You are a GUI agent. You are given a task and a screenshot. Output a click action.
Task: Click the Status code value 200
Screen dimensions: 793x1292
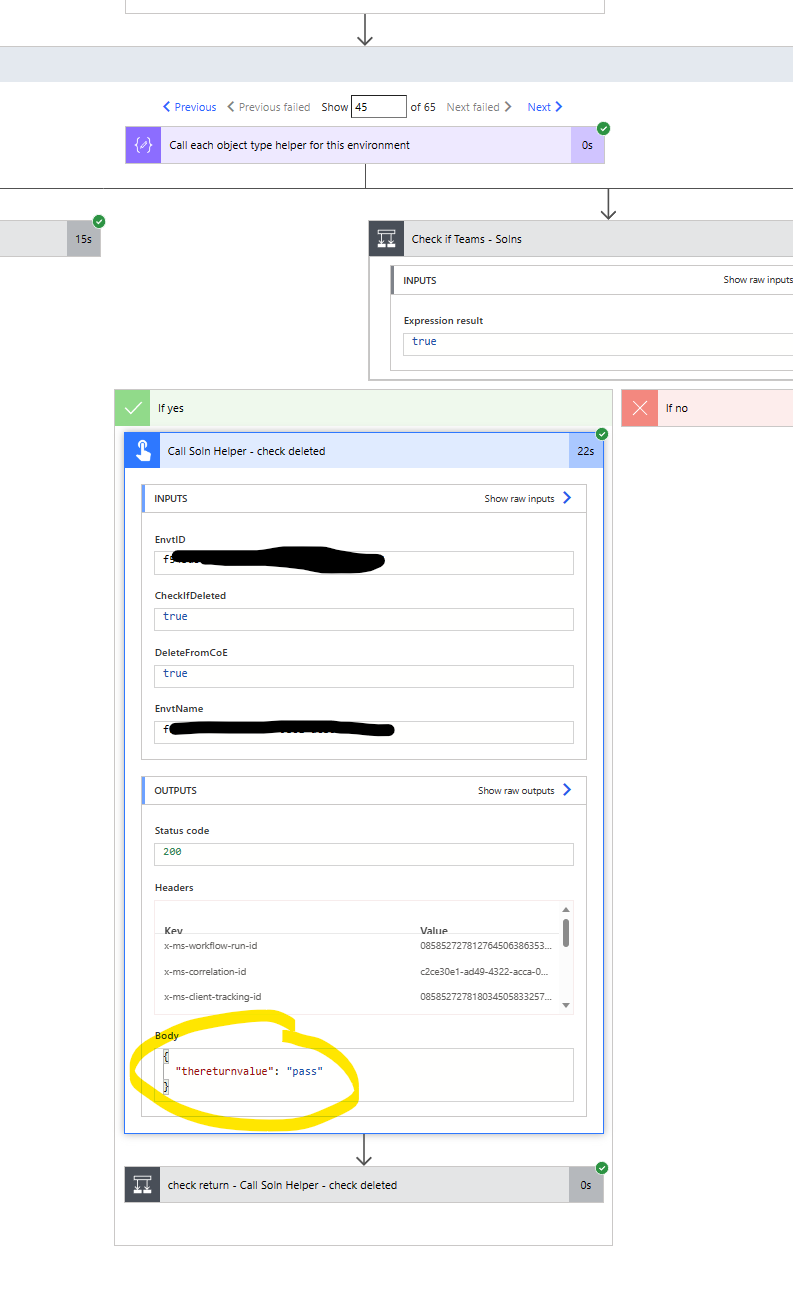[x=364, y=854]
